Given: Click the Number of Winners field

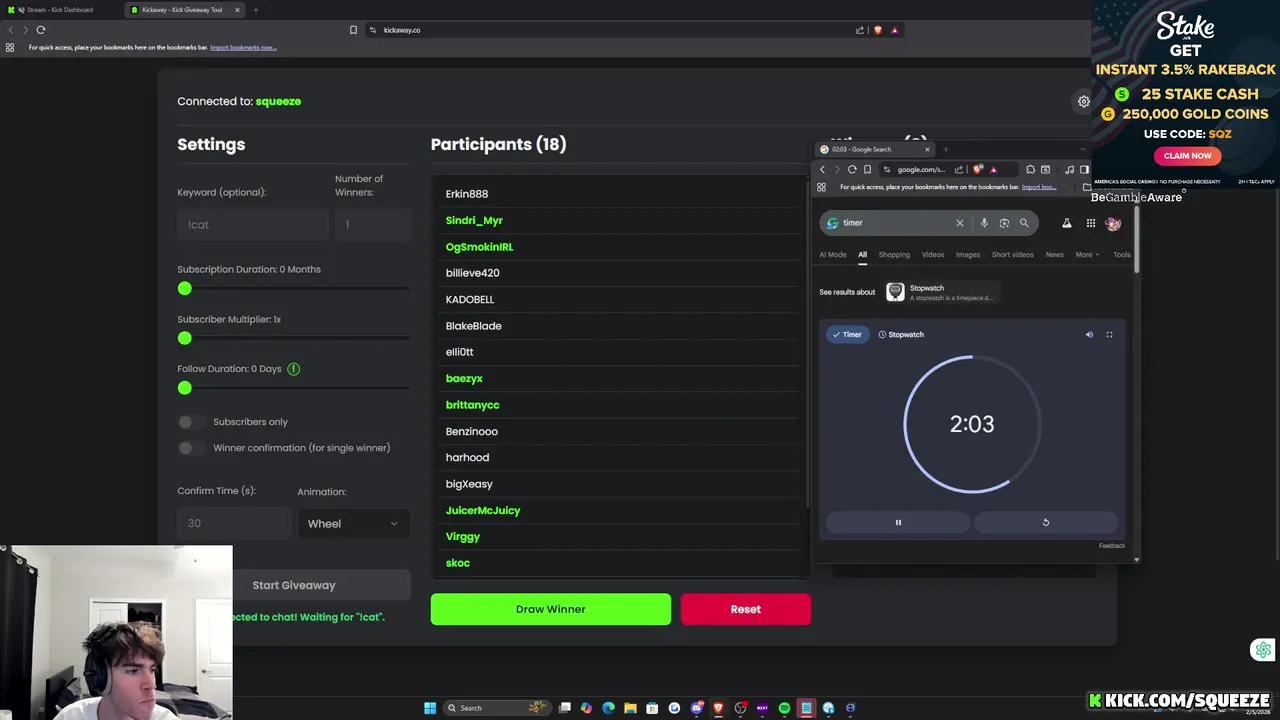Looking at the screenshot, I should (372, 225).
